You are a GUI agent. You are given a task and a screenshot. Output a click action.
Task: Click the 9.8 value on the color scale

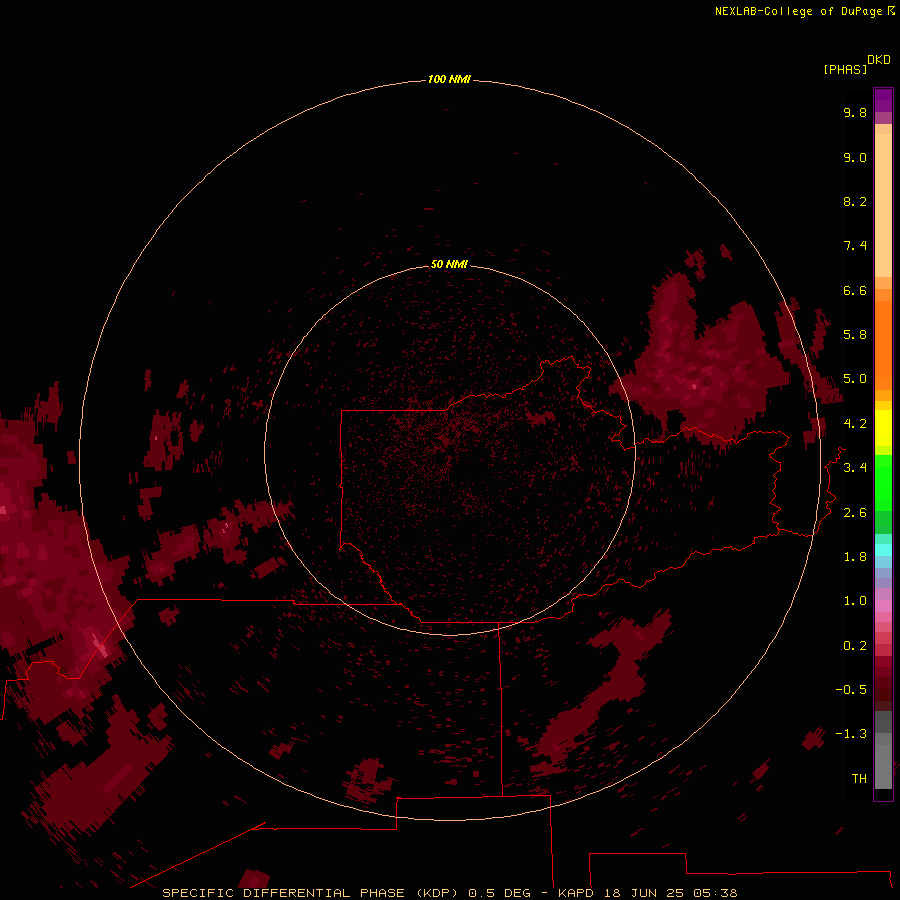(855, 113)
